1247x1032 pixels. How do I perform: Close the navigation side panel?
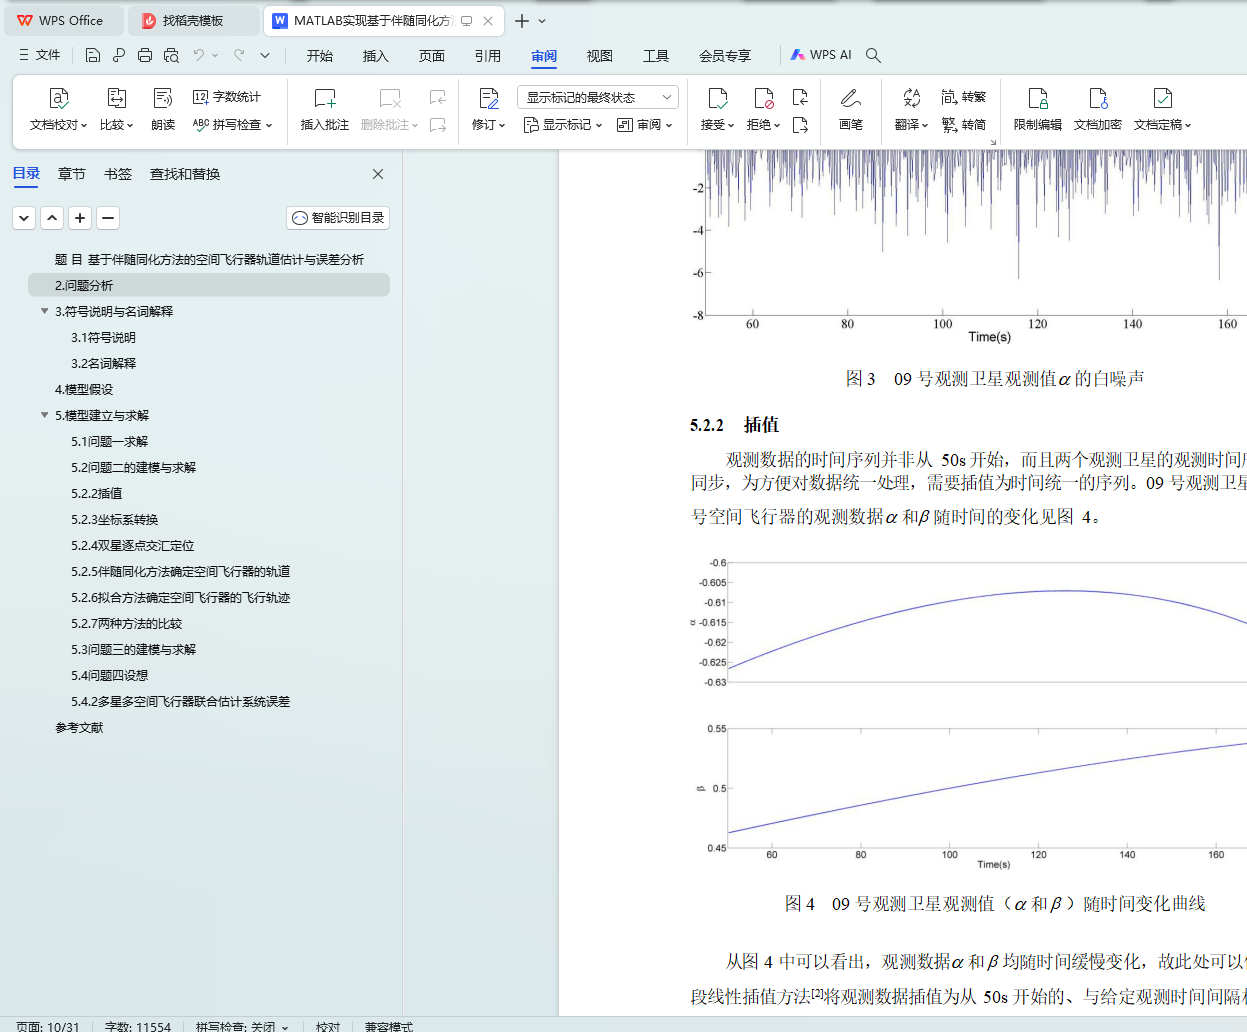click(x=378, y=174)
